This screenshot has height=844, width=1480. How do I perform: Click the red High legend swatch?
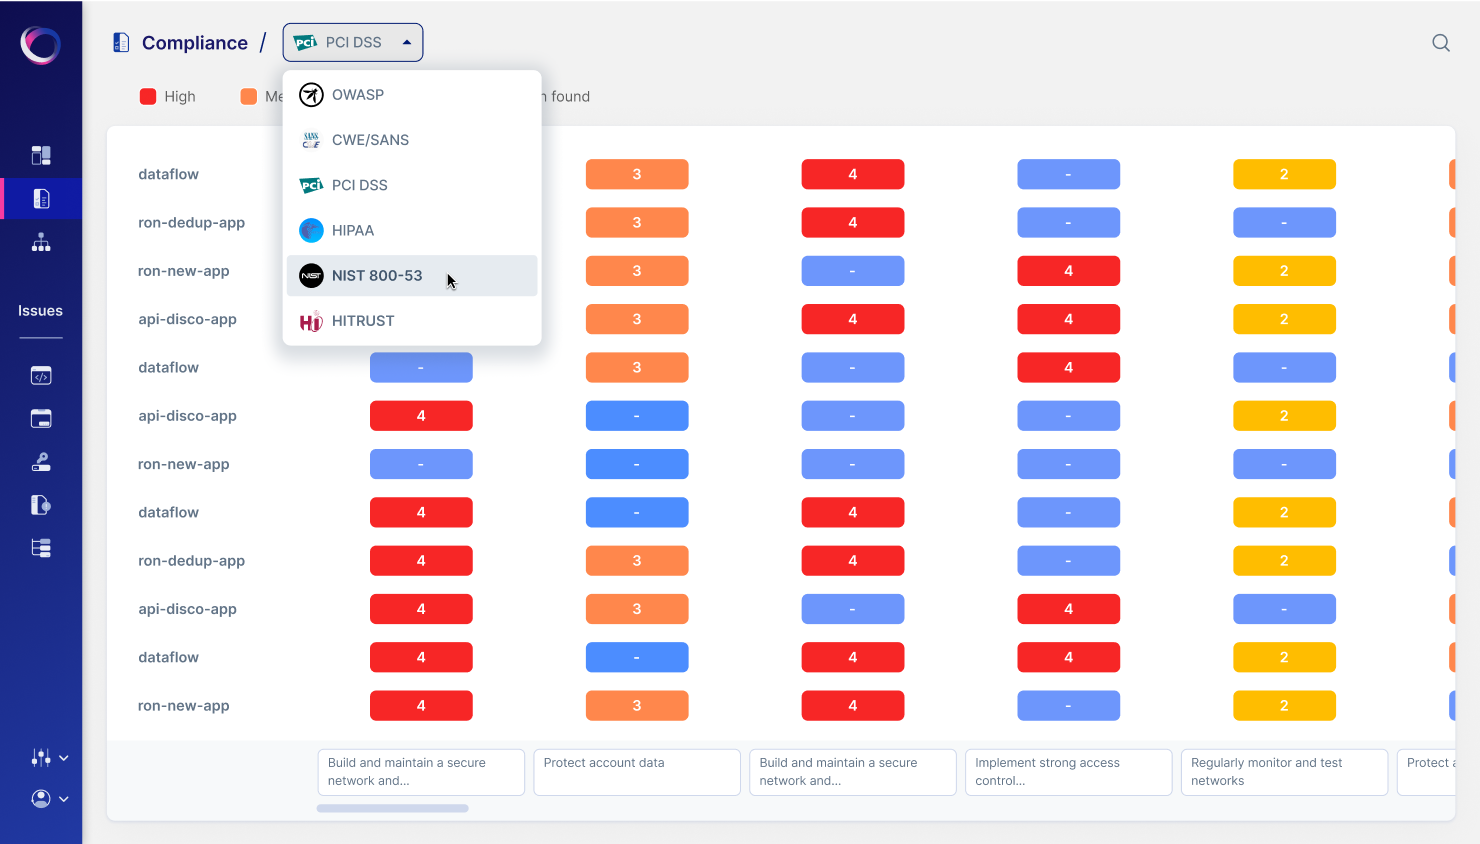tap(148, 96)
